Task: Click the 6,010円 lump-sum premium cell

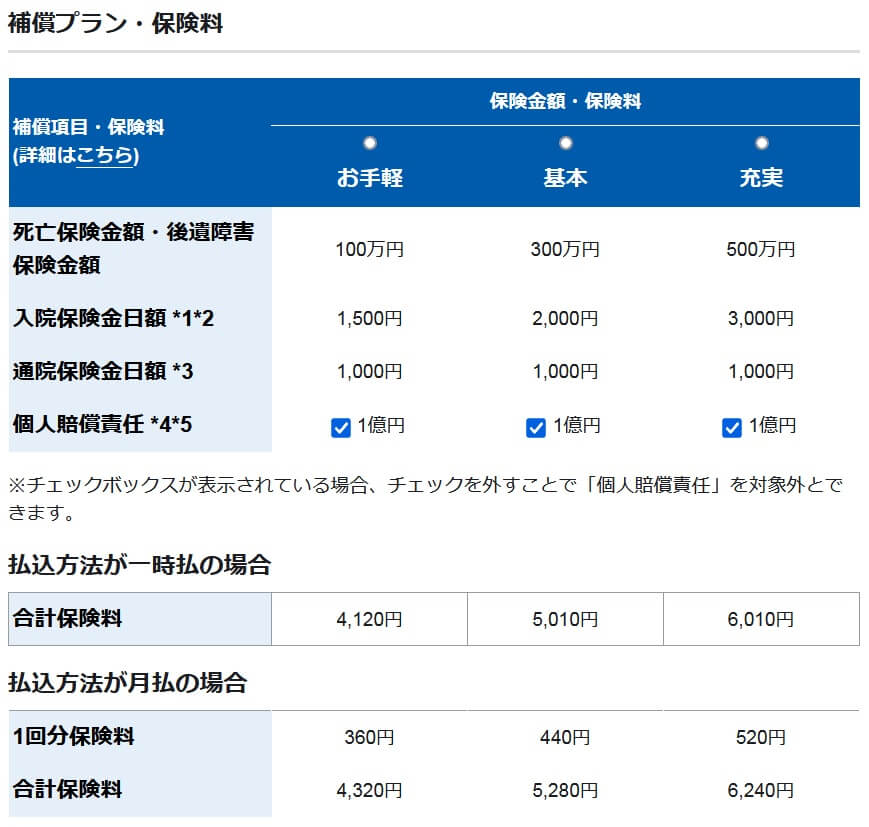Action: 761,620
